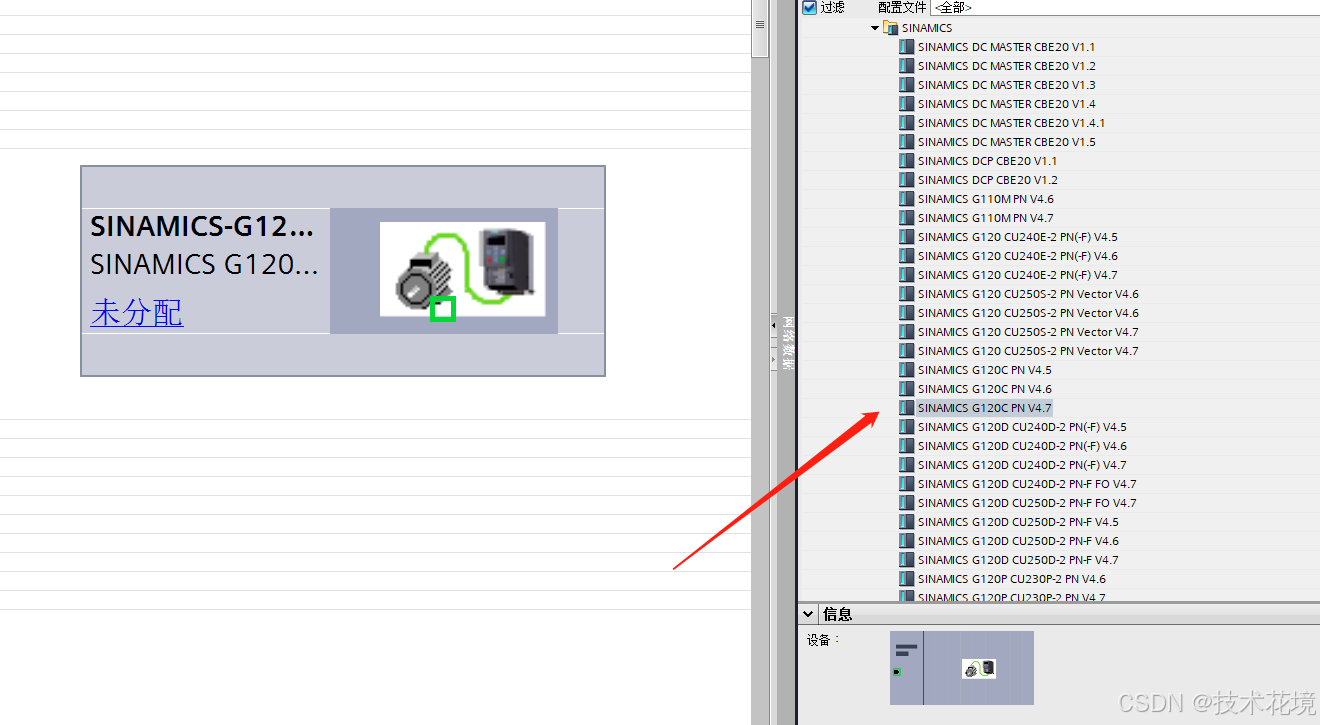Click the device preview thumbnail in 信息 panel
Viewport: 1320px width, 725px height.
tap(962, 668)
